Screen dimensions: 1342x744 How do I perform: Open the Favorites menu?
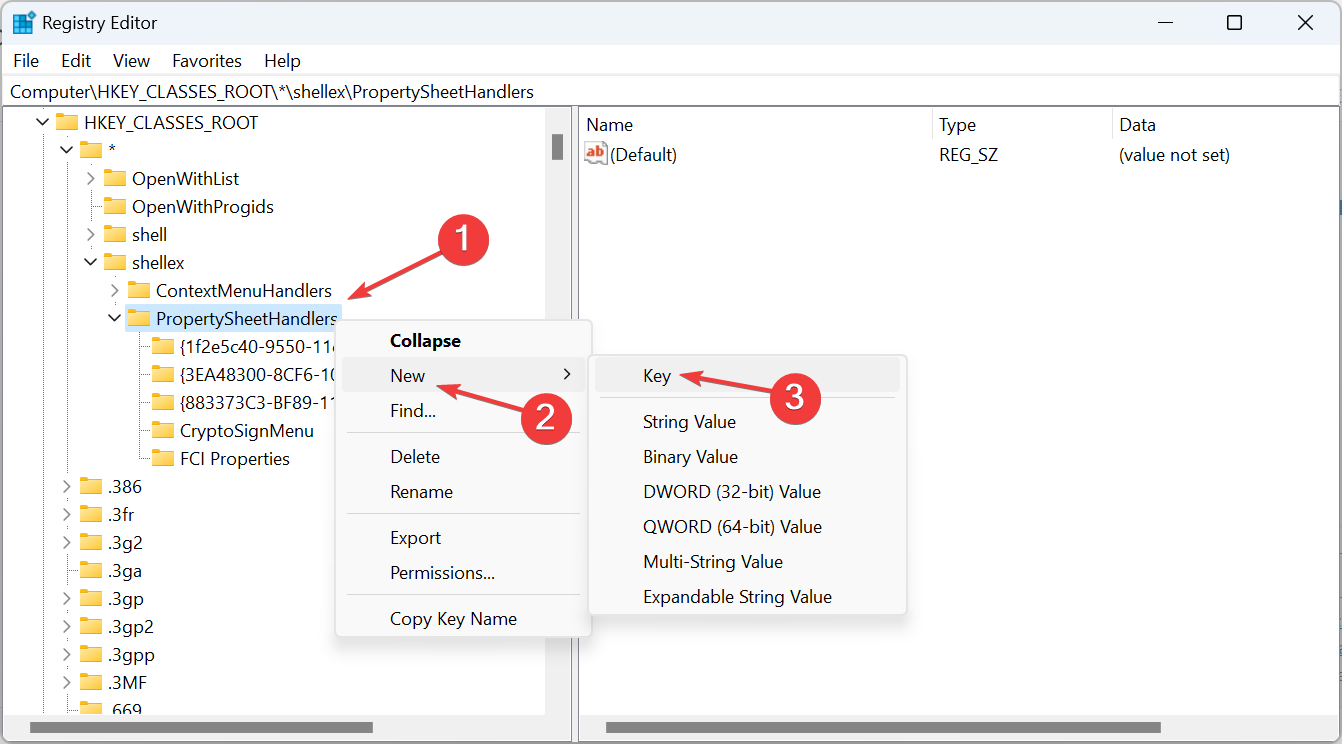[207, 61]
